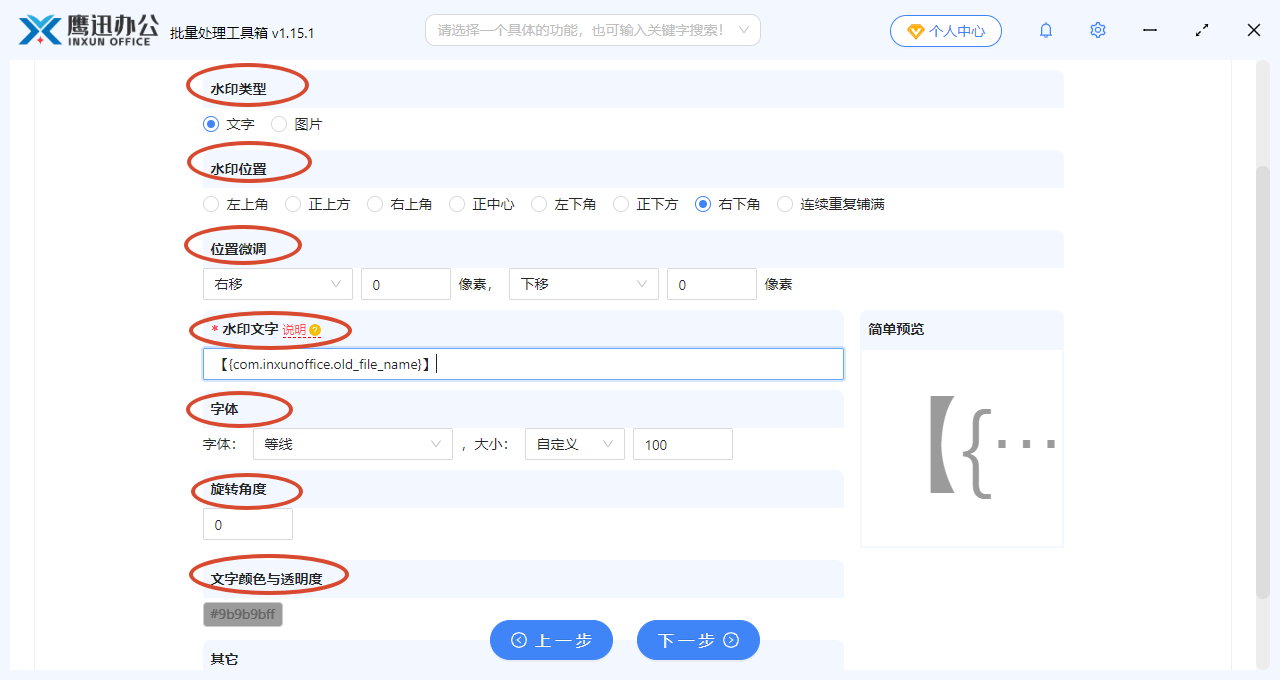Click the 简单预览 watermark preview
Screen dimensions: 1280x680
[x=962, y=448]
